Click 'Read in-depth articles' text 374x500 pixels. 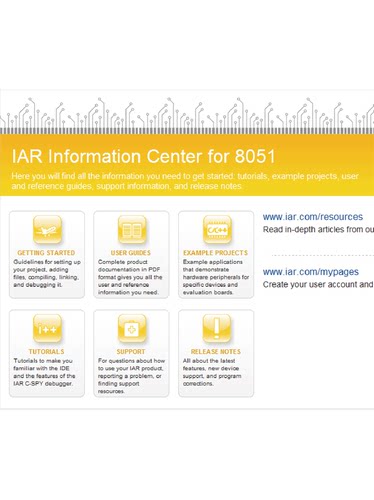318,230
